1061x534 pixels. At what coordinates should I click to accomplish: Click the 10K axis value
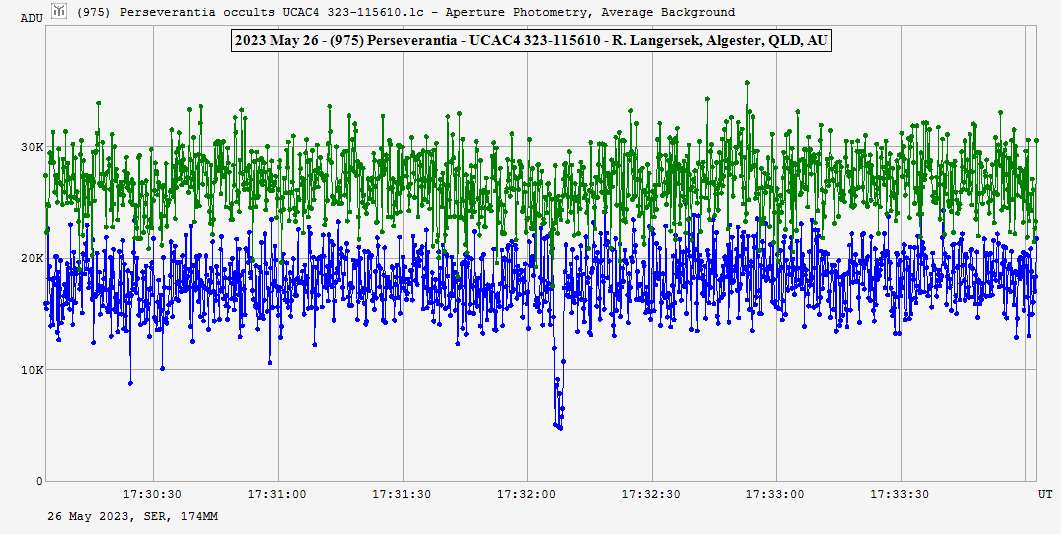tap(34, 370)
